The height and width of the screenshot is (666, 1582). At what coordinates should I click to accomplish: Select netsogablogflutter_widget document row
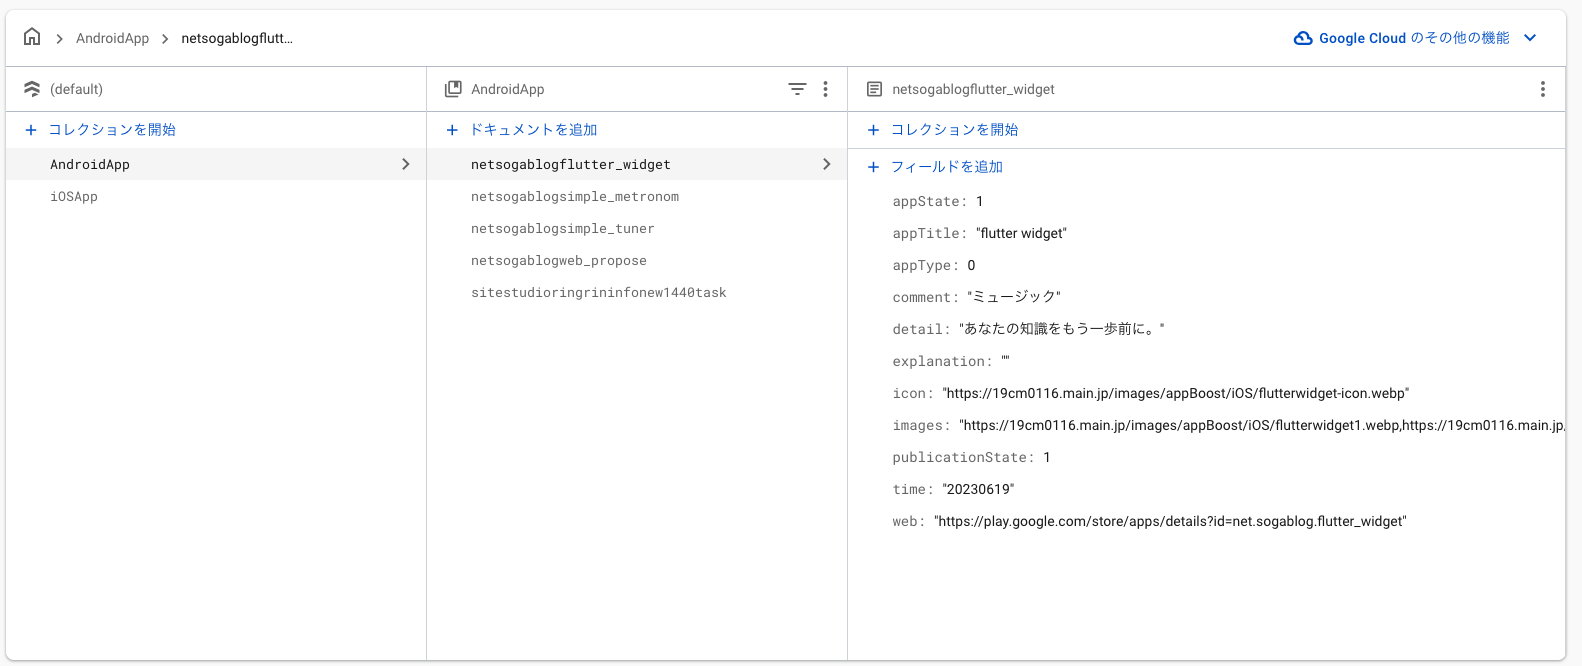(x=637, y=164)
